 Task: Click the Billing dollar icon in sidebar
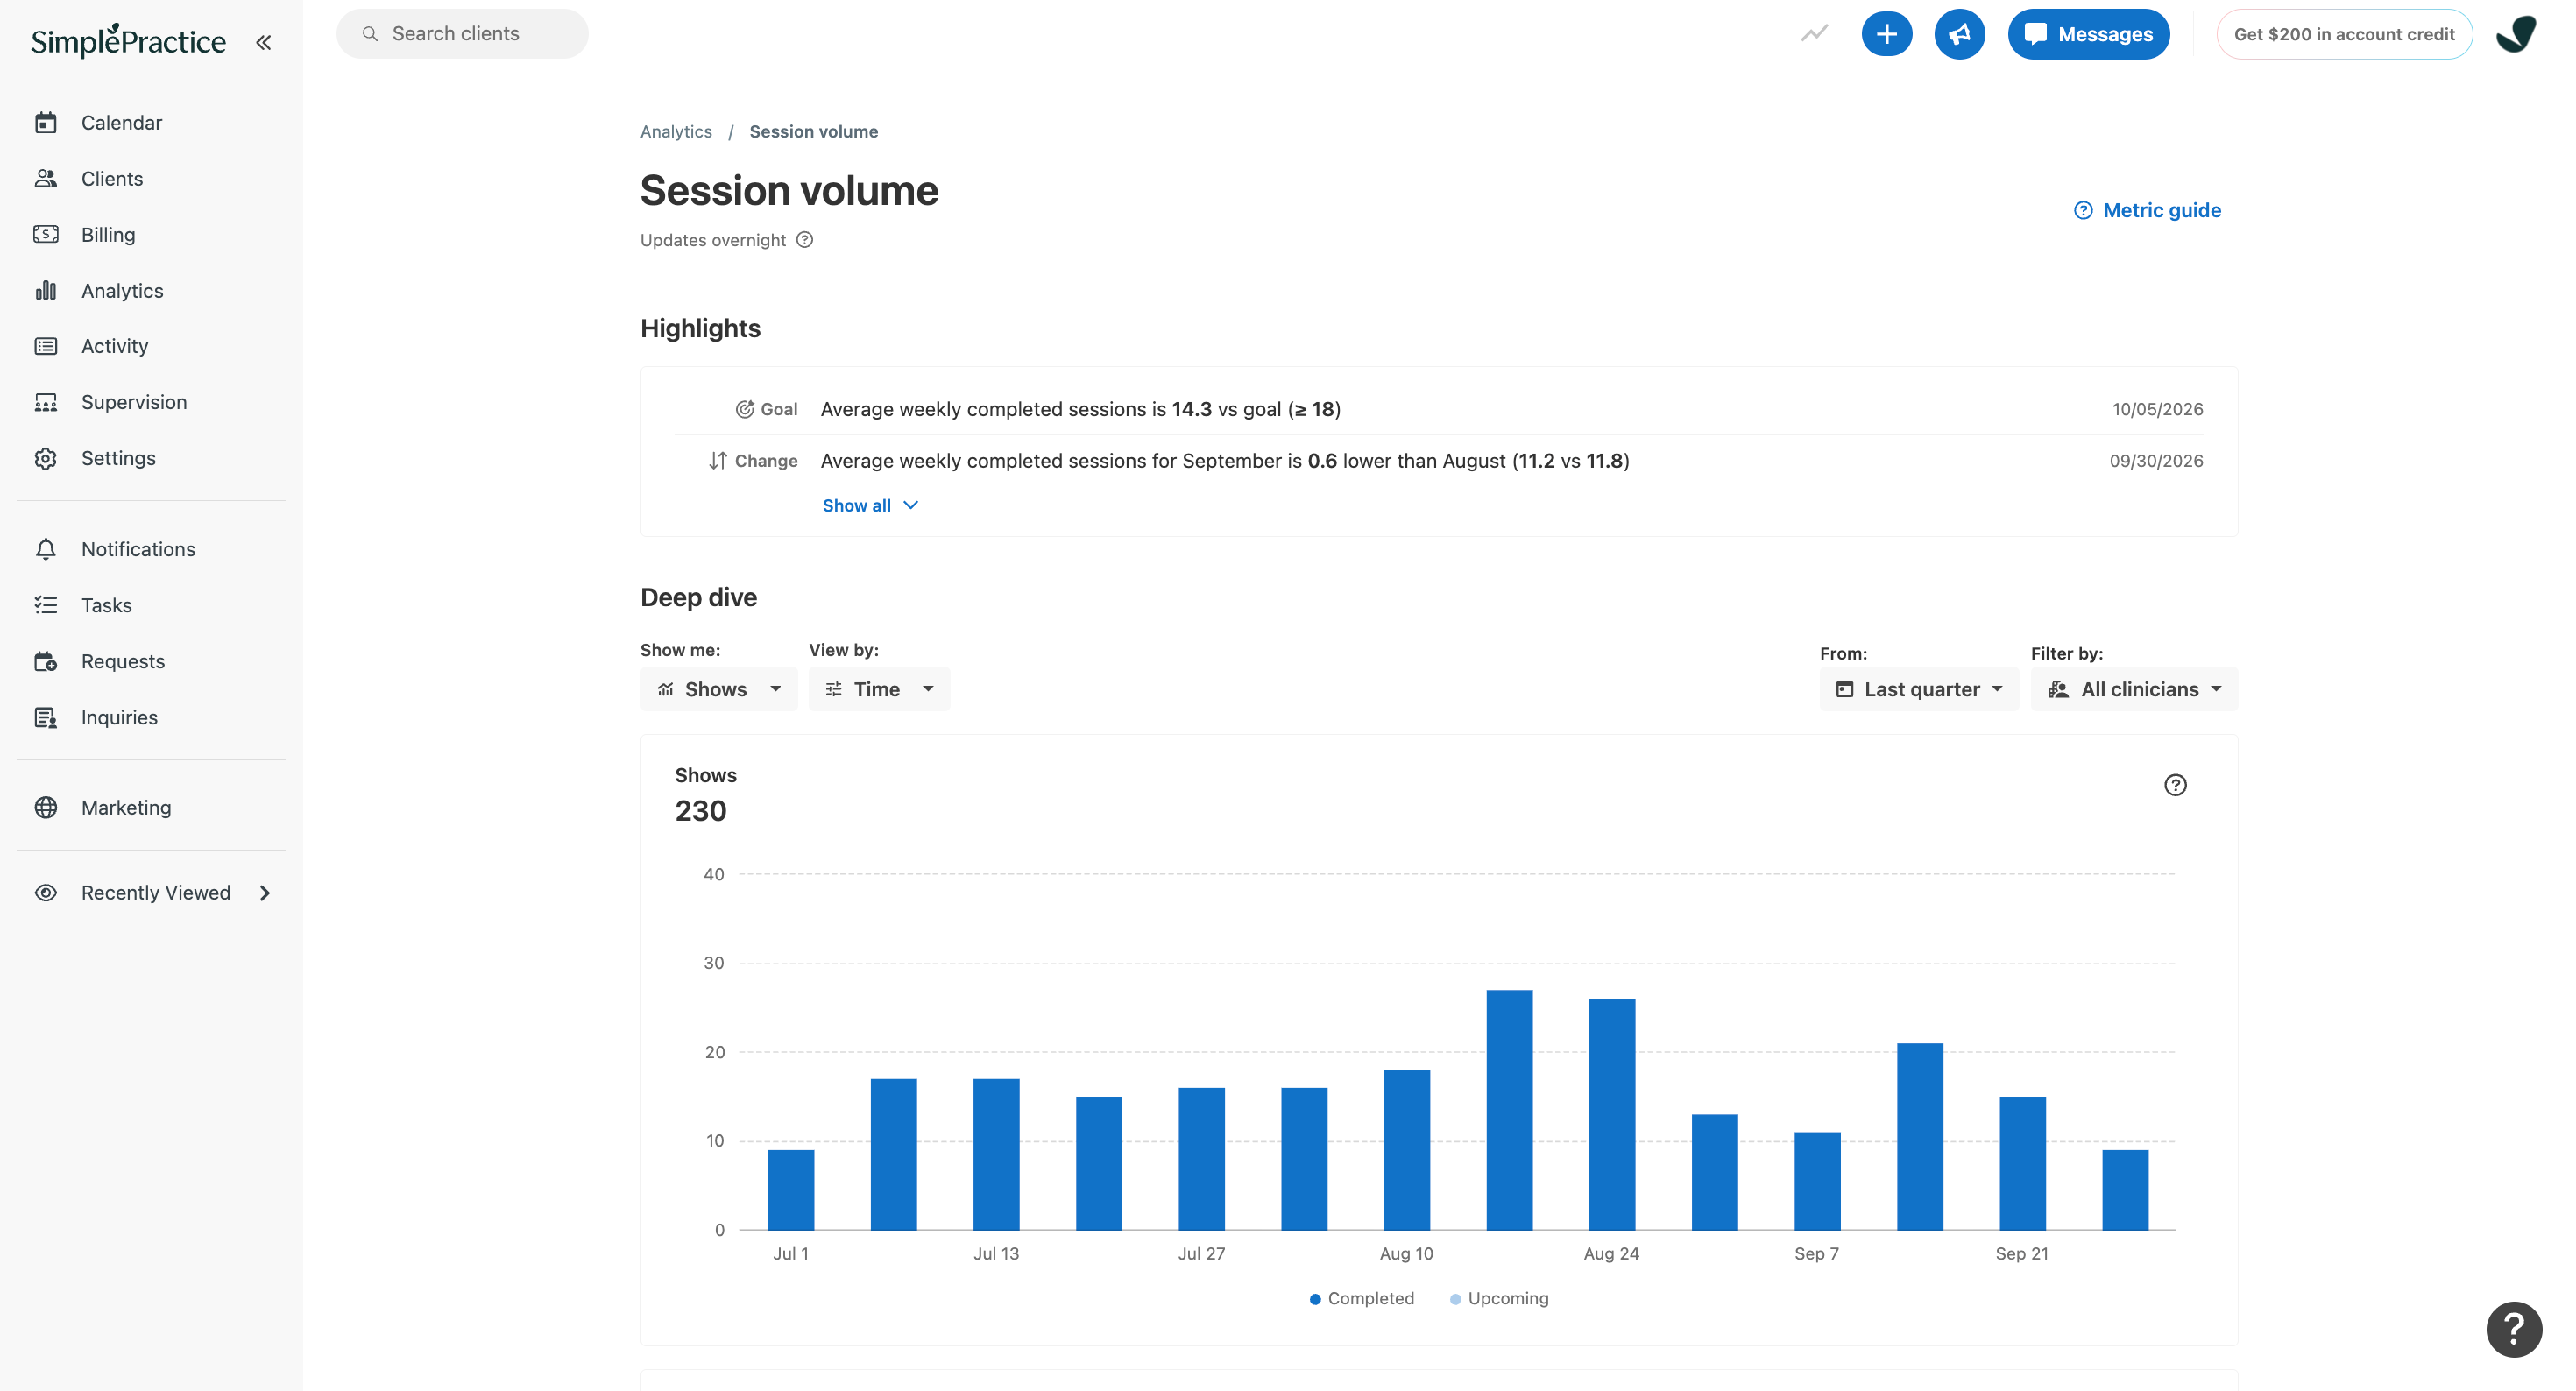(46, 235)
